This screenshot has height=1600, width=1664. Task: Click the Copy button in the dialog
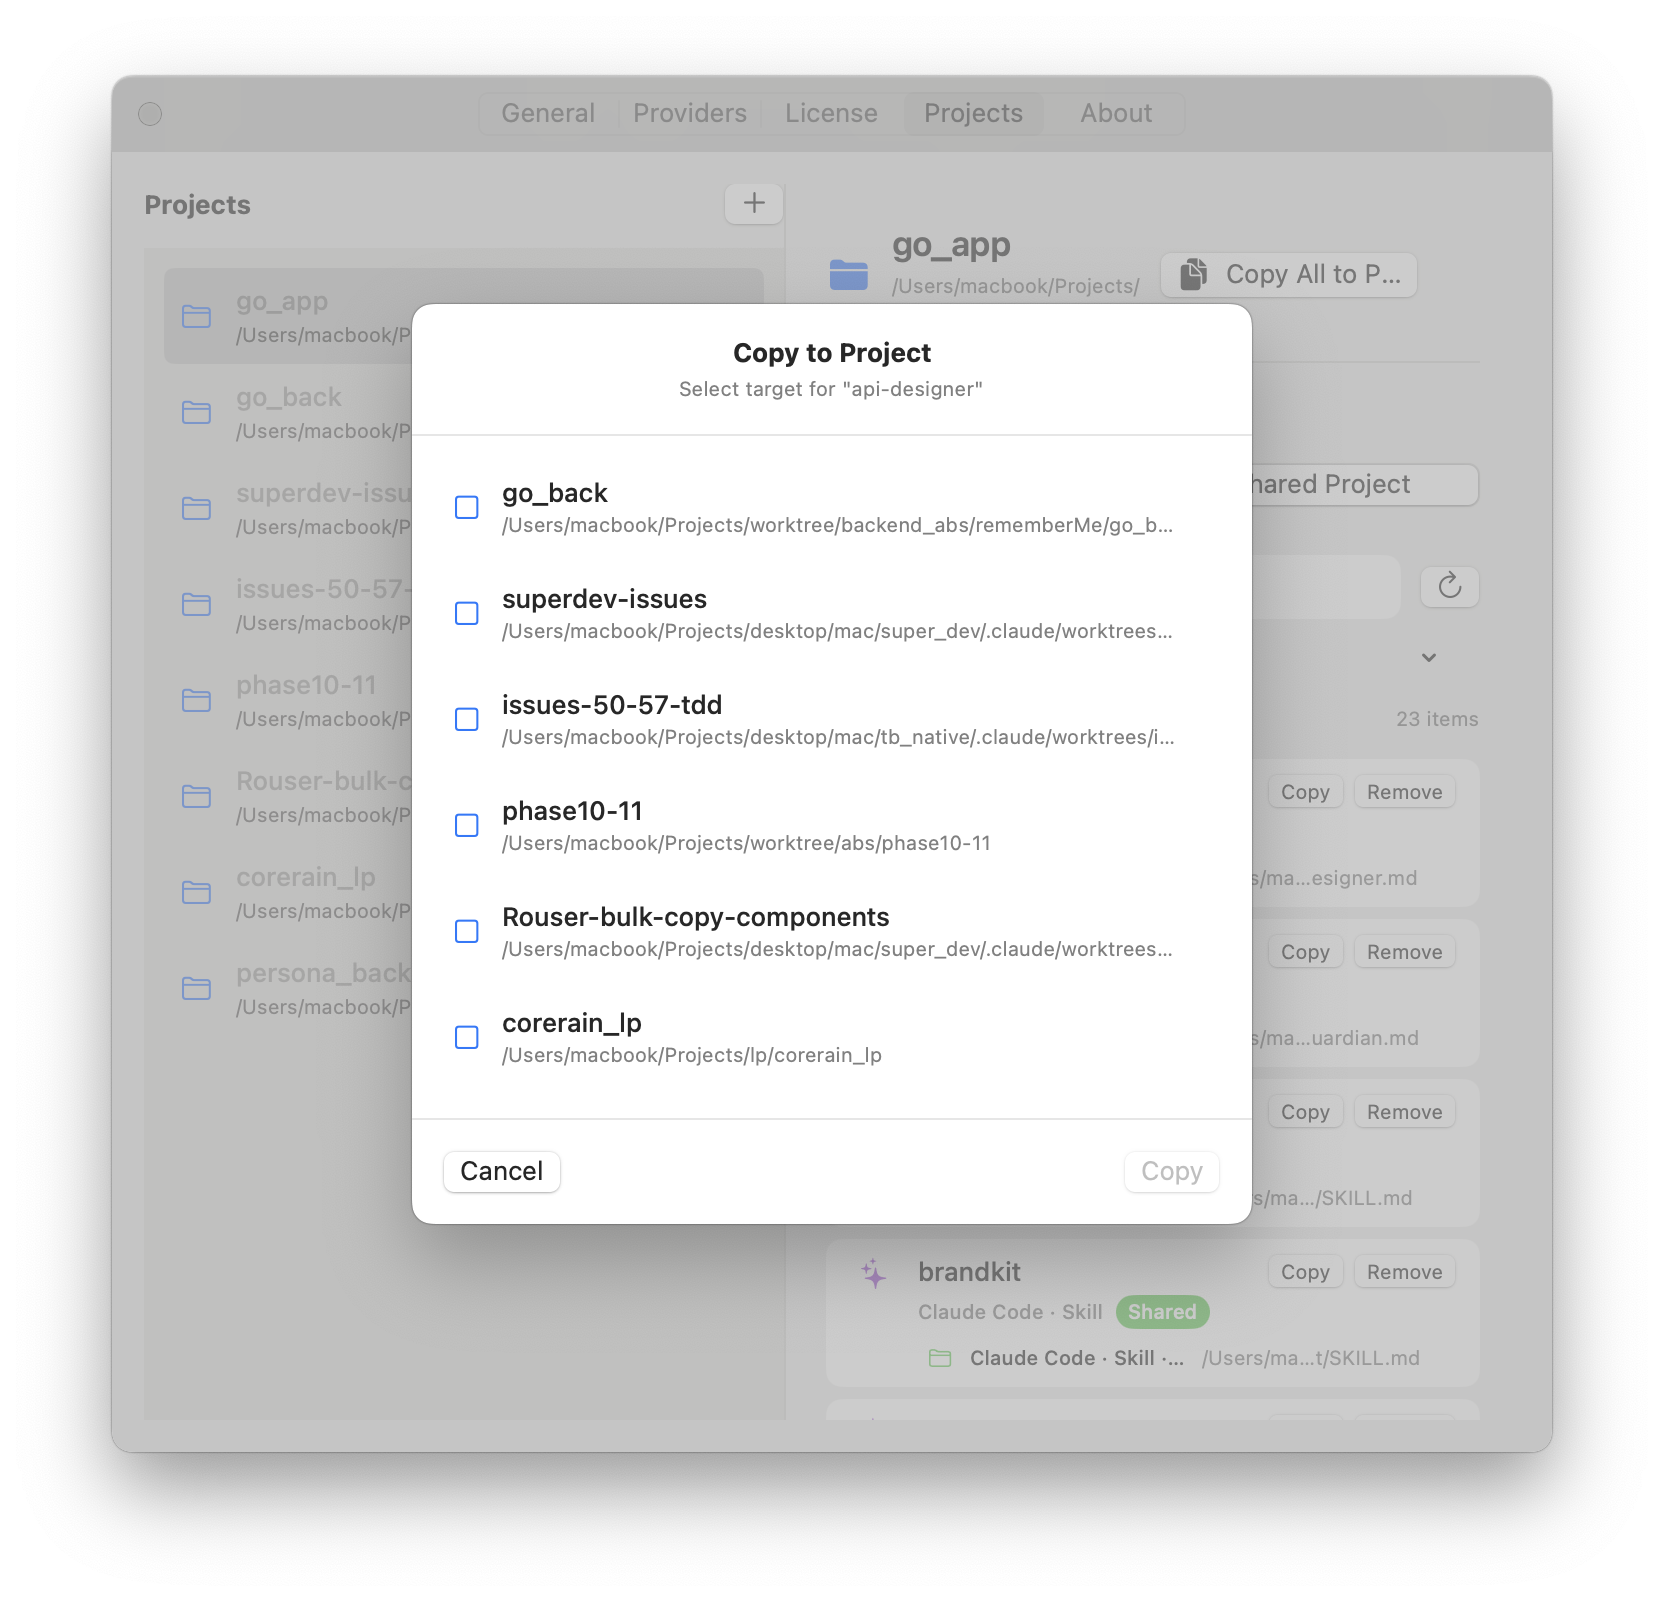(x=1172, y=1171)
